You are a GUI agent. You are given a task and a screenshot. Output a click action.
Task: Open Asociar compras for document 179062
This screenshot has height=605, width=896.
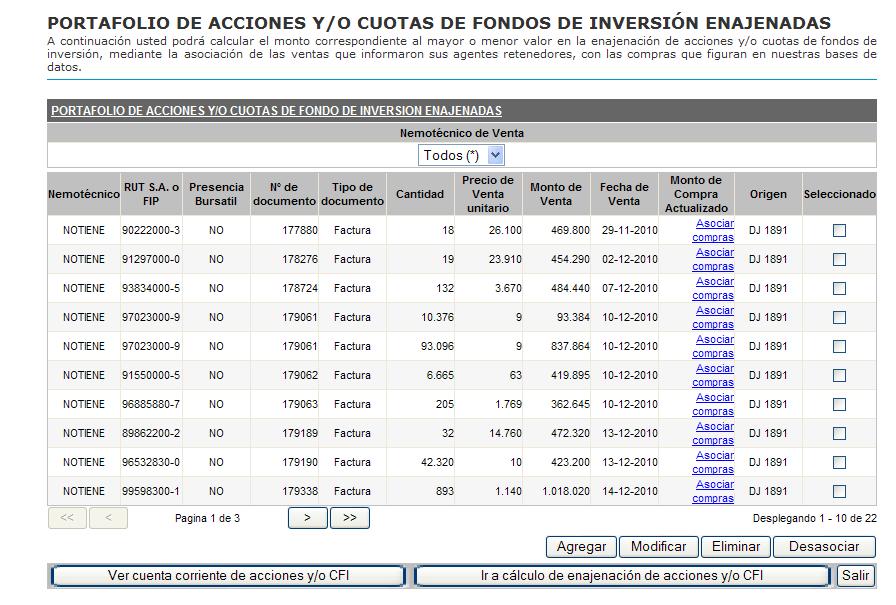713,375
